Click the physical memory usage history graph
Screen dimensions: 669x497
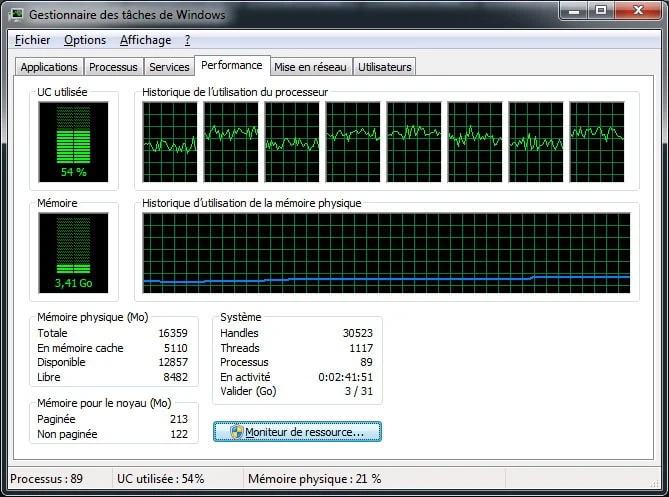pos(386,253)
